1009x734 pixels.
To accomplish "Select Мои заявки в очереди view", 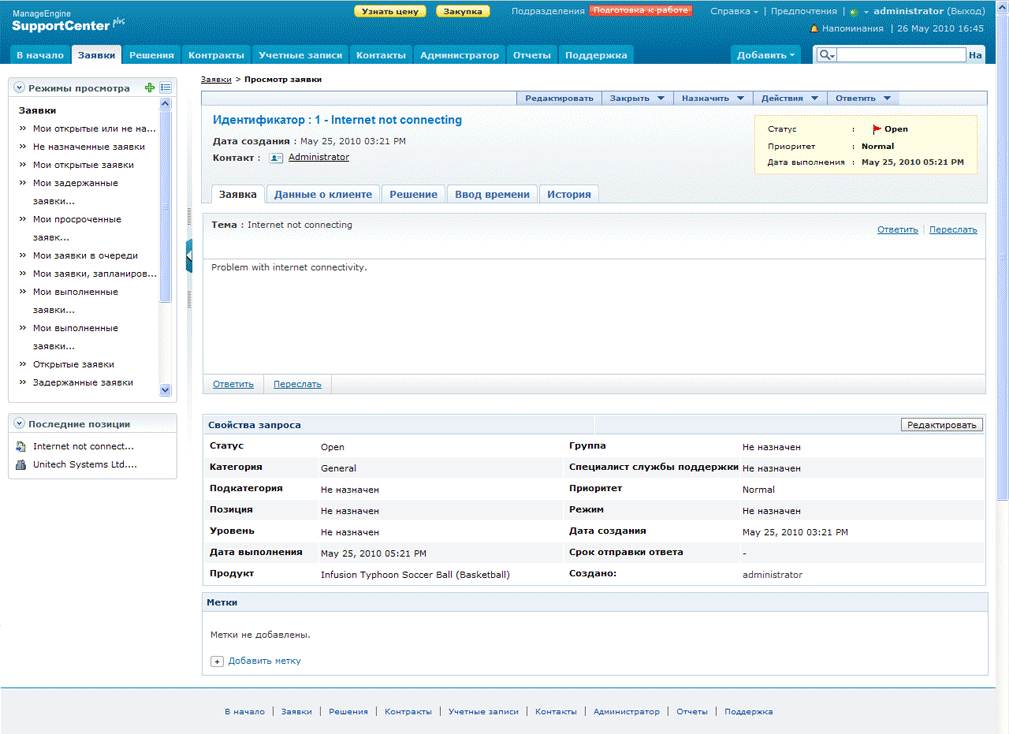I will tap(86, 255).
